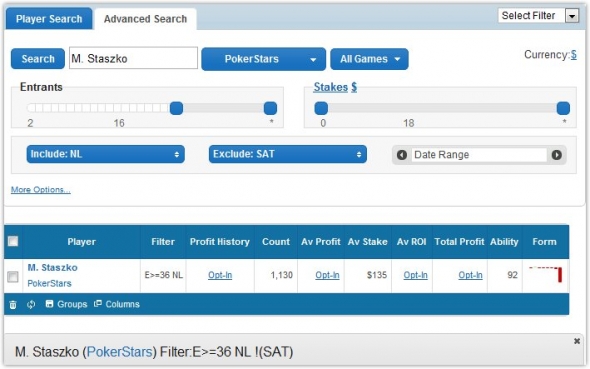Open Groups in table footer
The width and height of the screenshot is (590, 369).
click(x=66, y=304)
